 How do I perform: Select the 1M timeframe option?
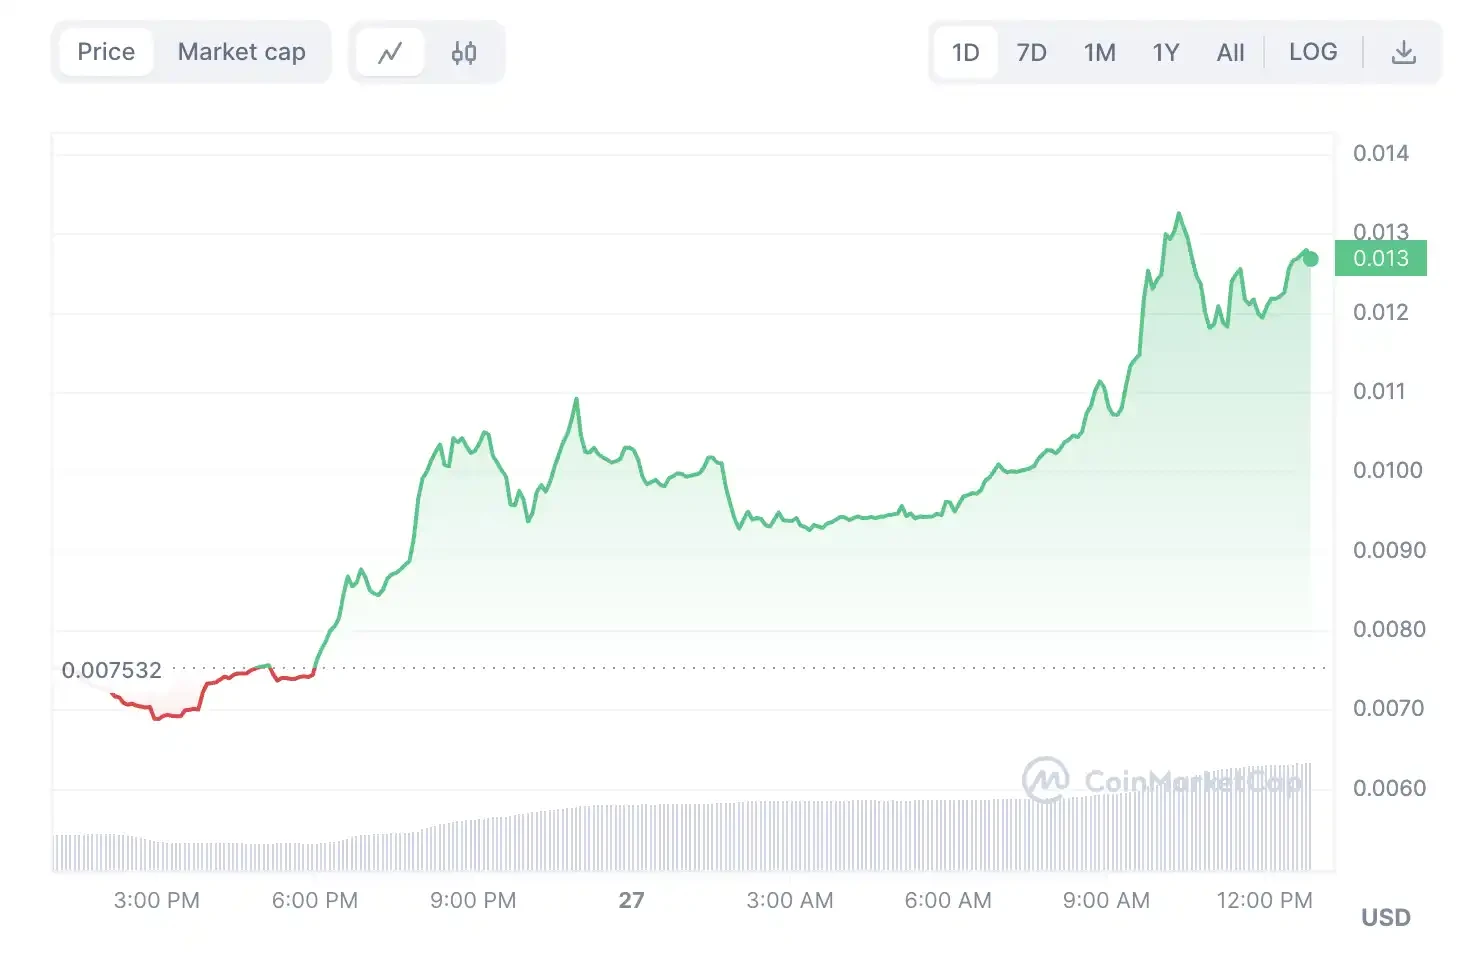[x=1099, y=52]
